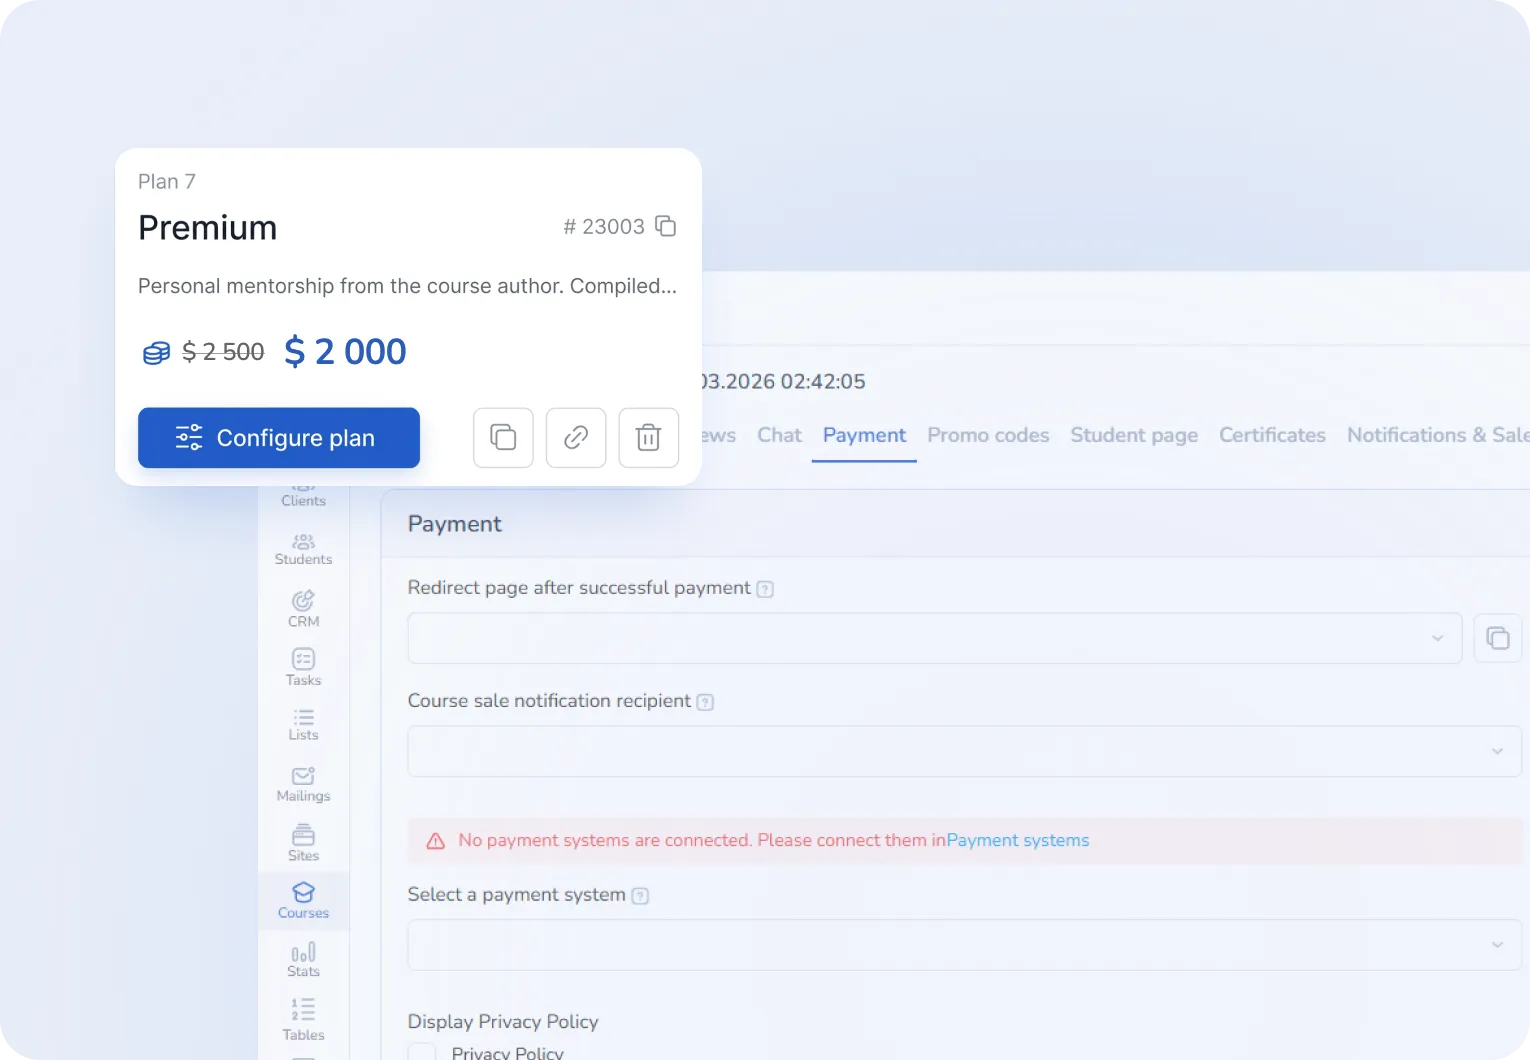Delete the Premium plan with trash icon
This screenshot has width=1530, height=1060.
pos(648,438)
